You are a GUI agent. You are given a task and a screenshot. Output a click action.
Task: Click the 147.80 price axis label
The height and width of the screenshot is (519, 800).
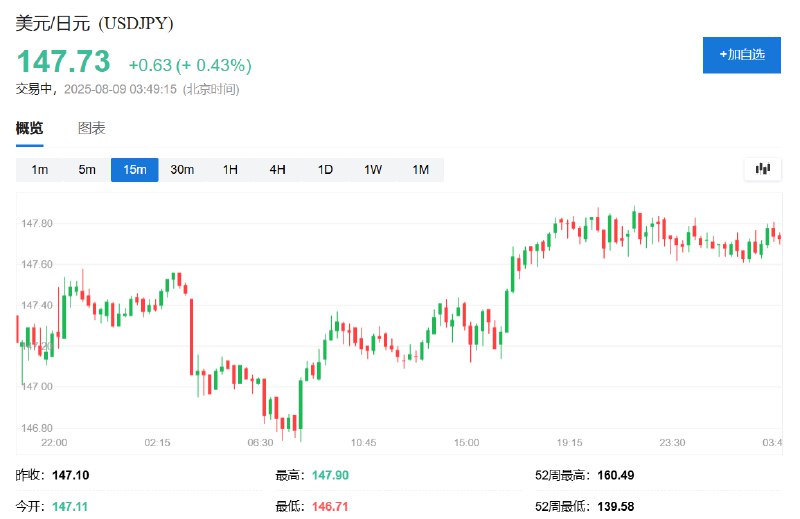(37, 224)
